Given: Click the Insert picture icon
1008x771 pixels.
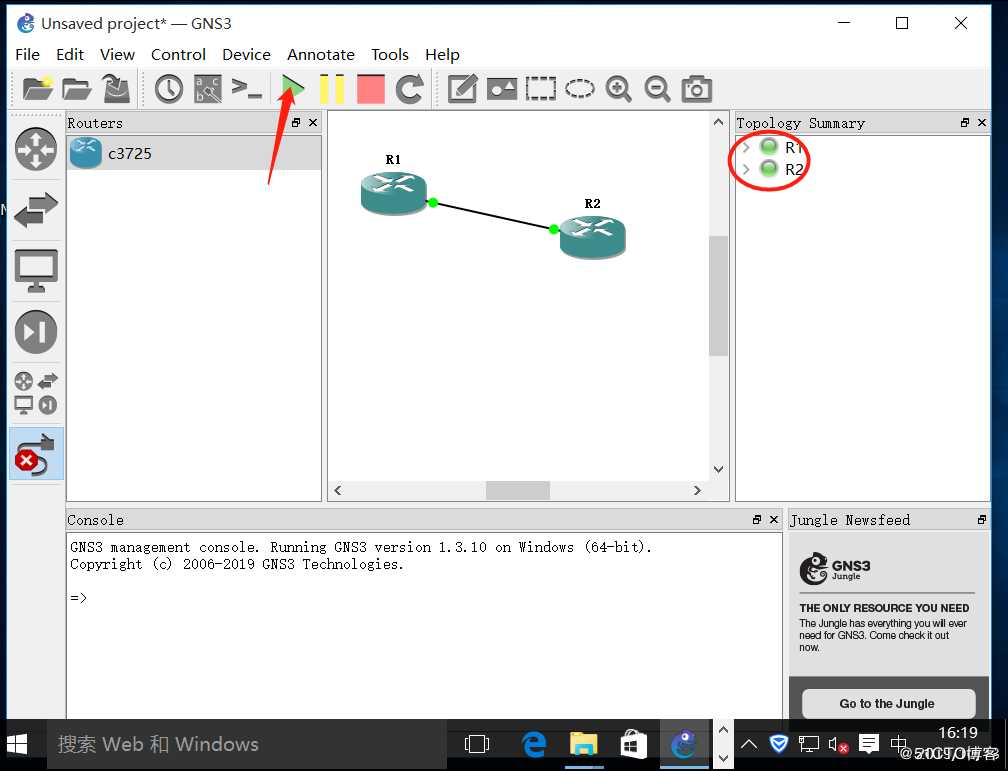Looking at the screenshot, I should coord(501,89).
